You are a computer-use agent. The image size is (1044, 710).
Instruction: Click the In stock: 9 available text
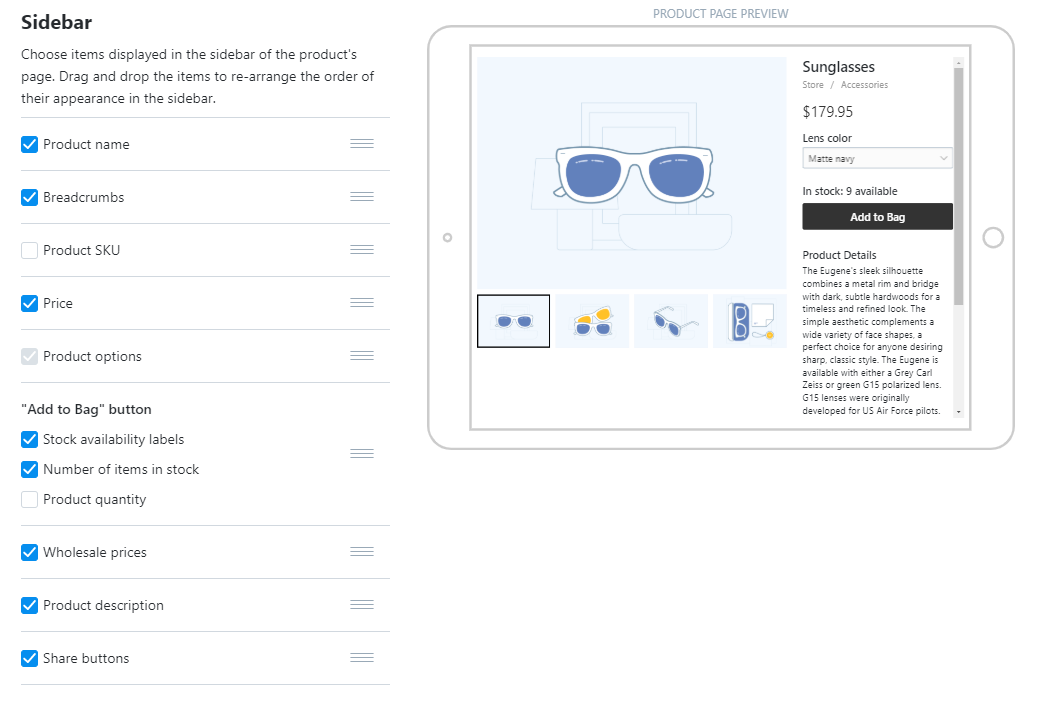click(x=850, y=191)
